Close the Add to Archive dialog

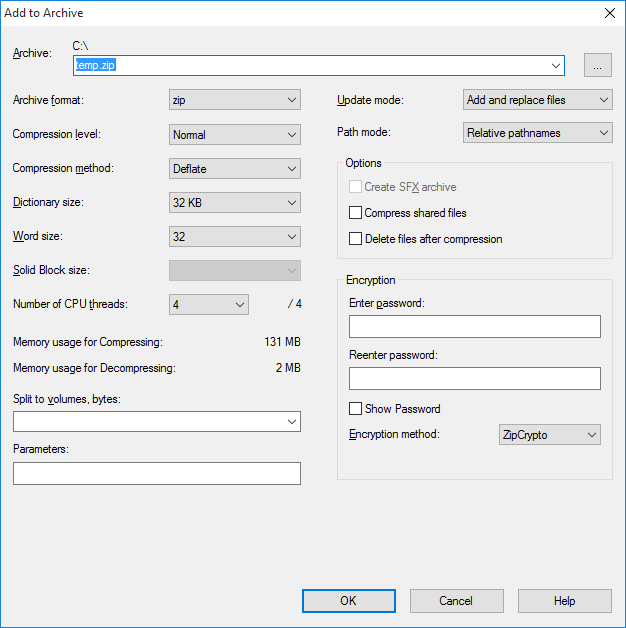[608, 13]
